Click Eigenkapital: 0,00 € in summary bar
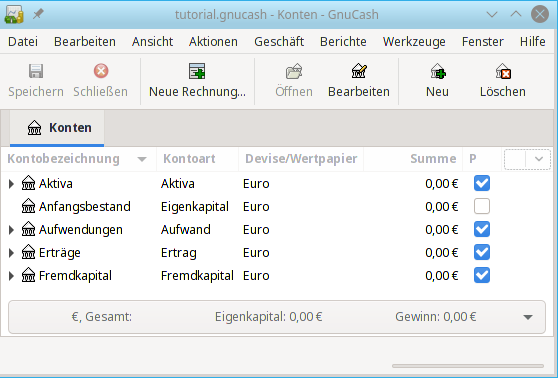Viewport: 558px width, 378px height. [269, 317]
